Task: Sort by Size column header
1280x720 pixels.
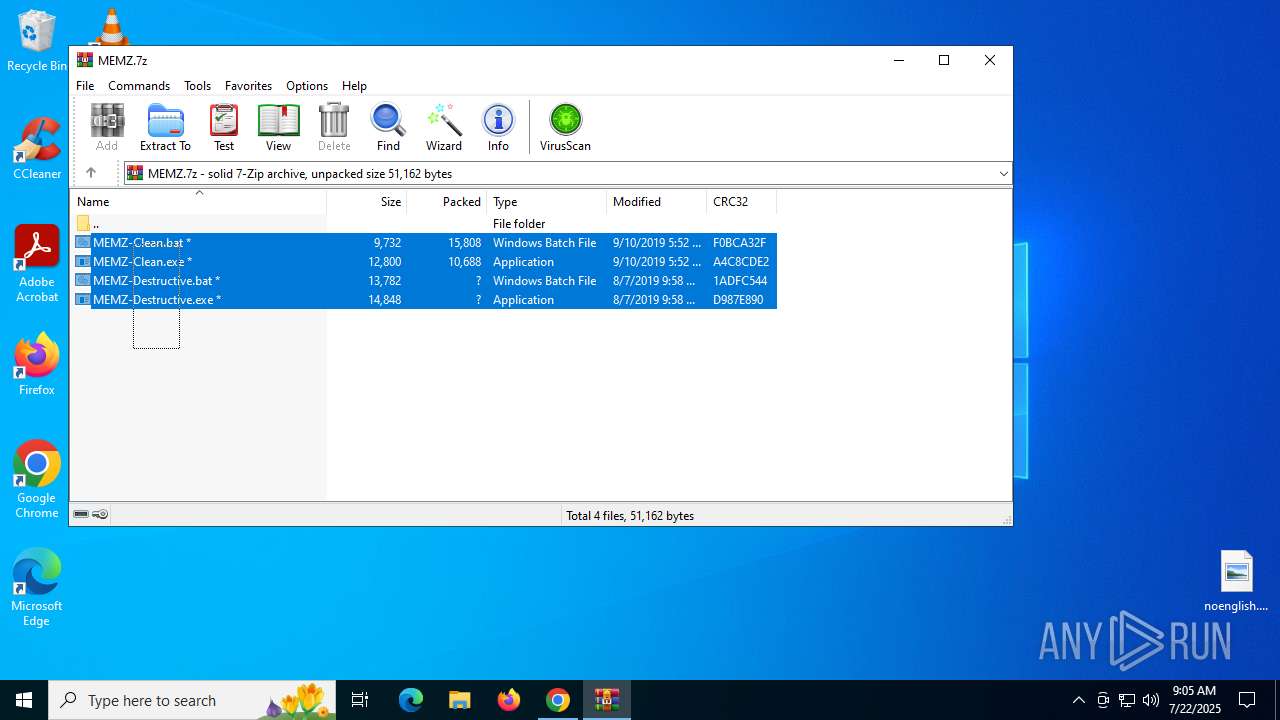Action: [367, 202]
